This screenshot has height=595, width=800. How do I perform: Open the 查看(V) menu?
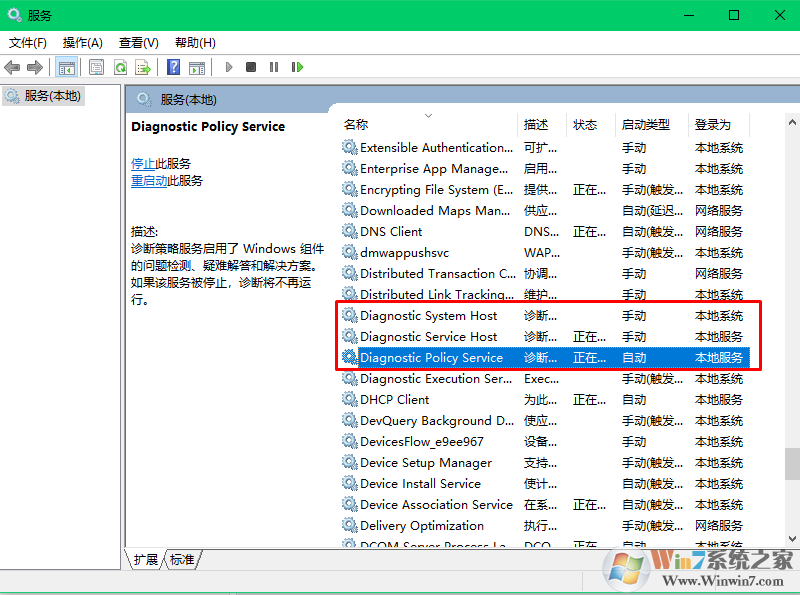(138, 43)
